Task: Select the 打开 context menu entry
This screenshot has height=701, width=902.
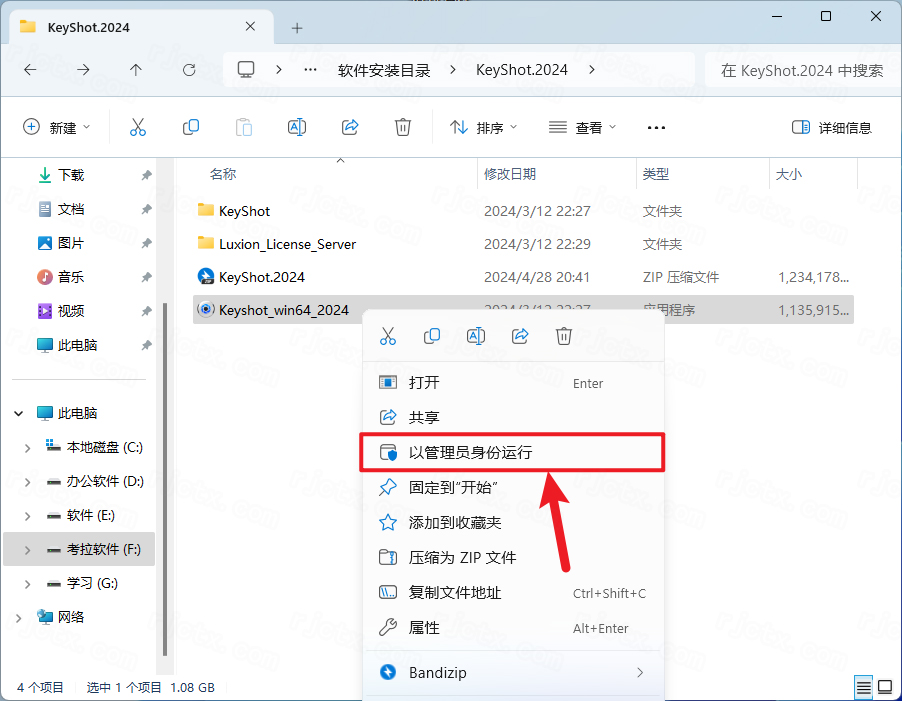Action: [512, 383]
